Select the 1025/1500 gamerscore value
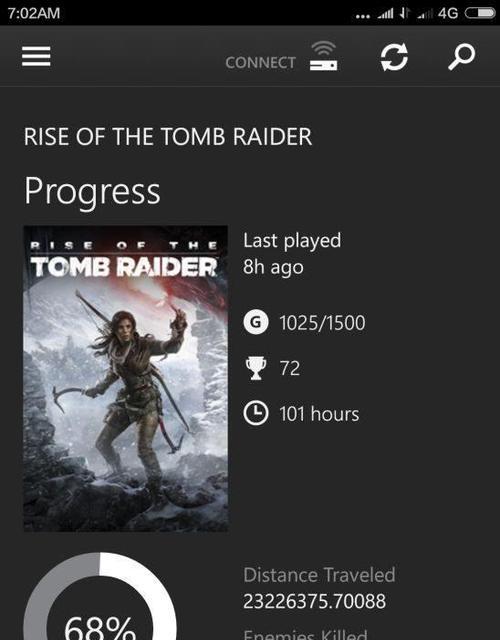The image size is (500, 640). (322, 323)
